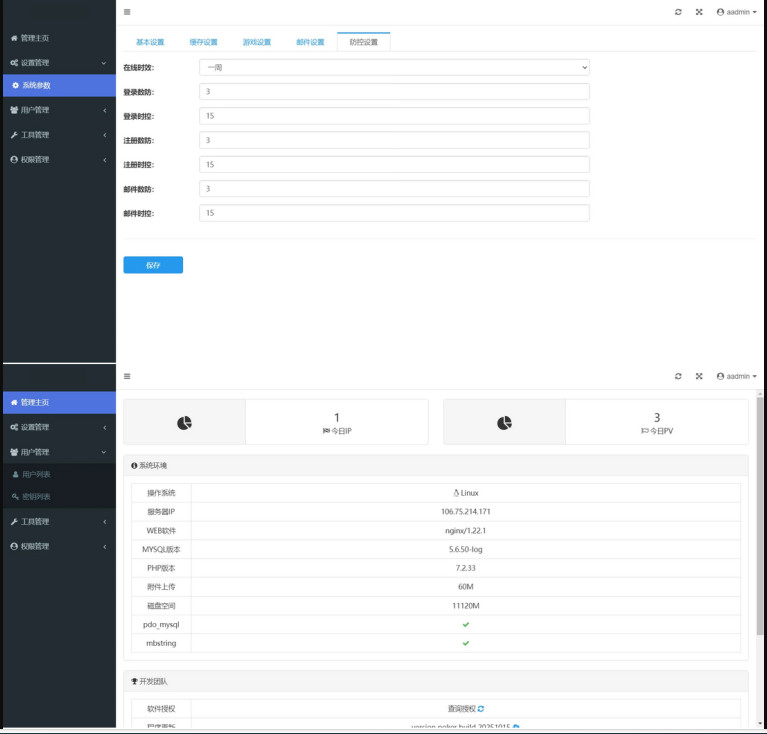Open the 游戏设置 tab
Screen dimensions: 767x734
257,42
